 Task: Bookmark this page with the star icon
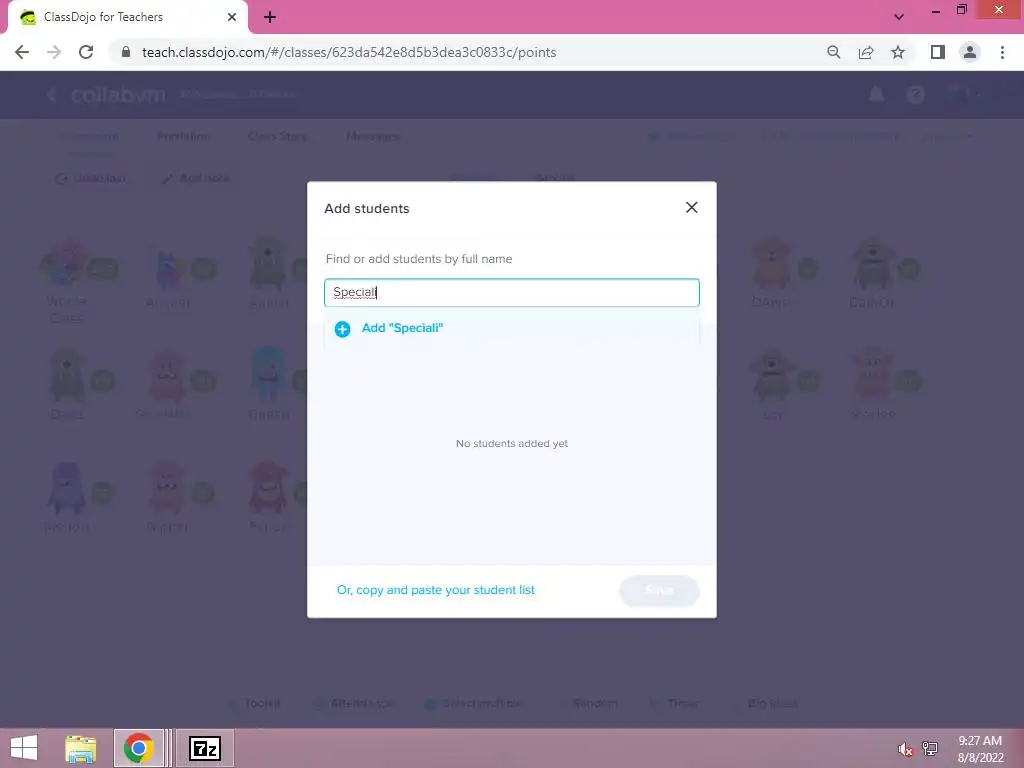pos(898,52)
